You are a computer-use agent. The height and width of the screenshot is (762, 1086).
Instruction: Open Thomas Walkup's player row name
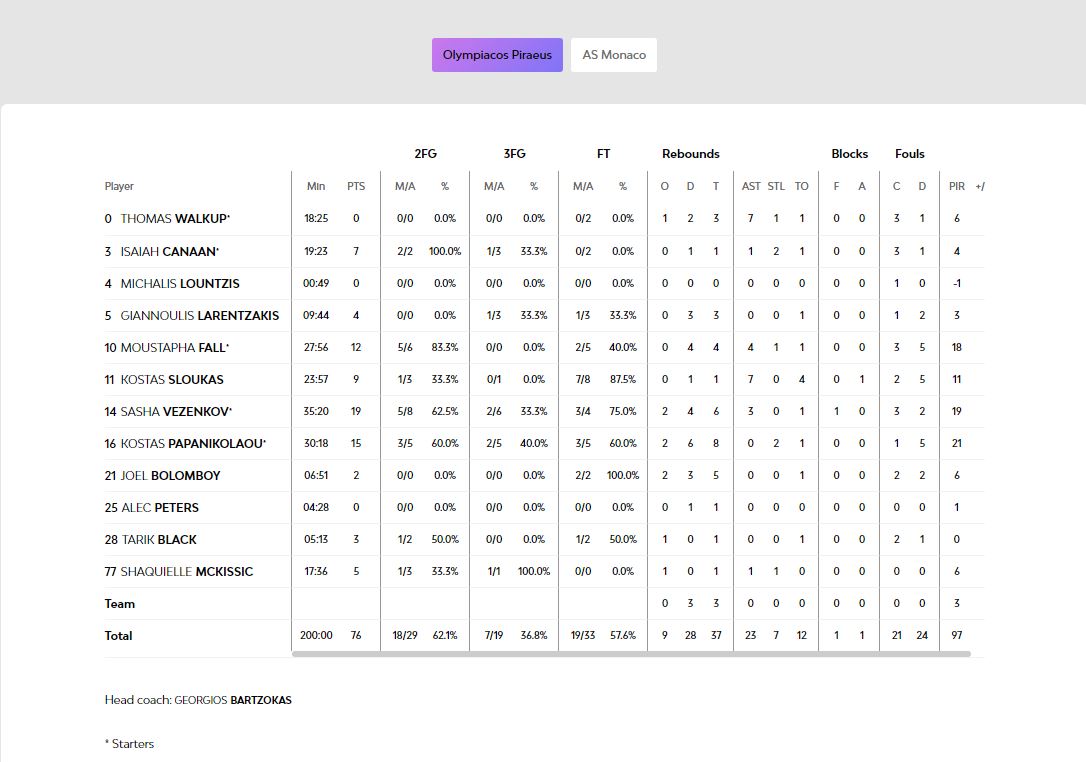click(175, 219)
